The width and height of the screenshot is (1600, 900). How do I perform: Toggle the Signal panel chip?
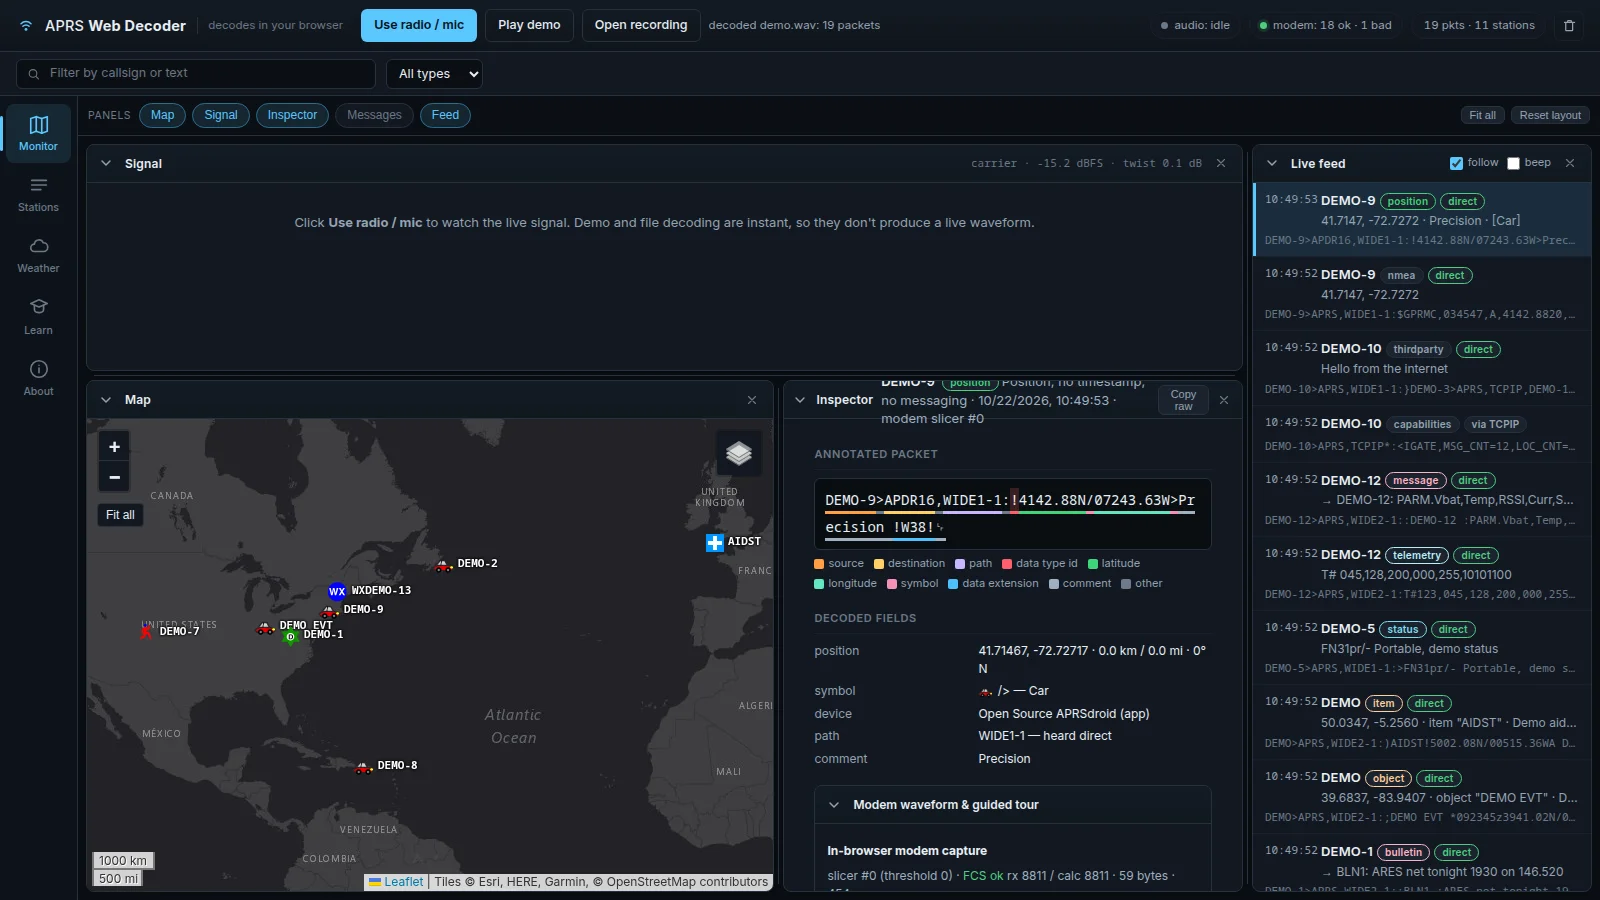[x=221, y=115]
